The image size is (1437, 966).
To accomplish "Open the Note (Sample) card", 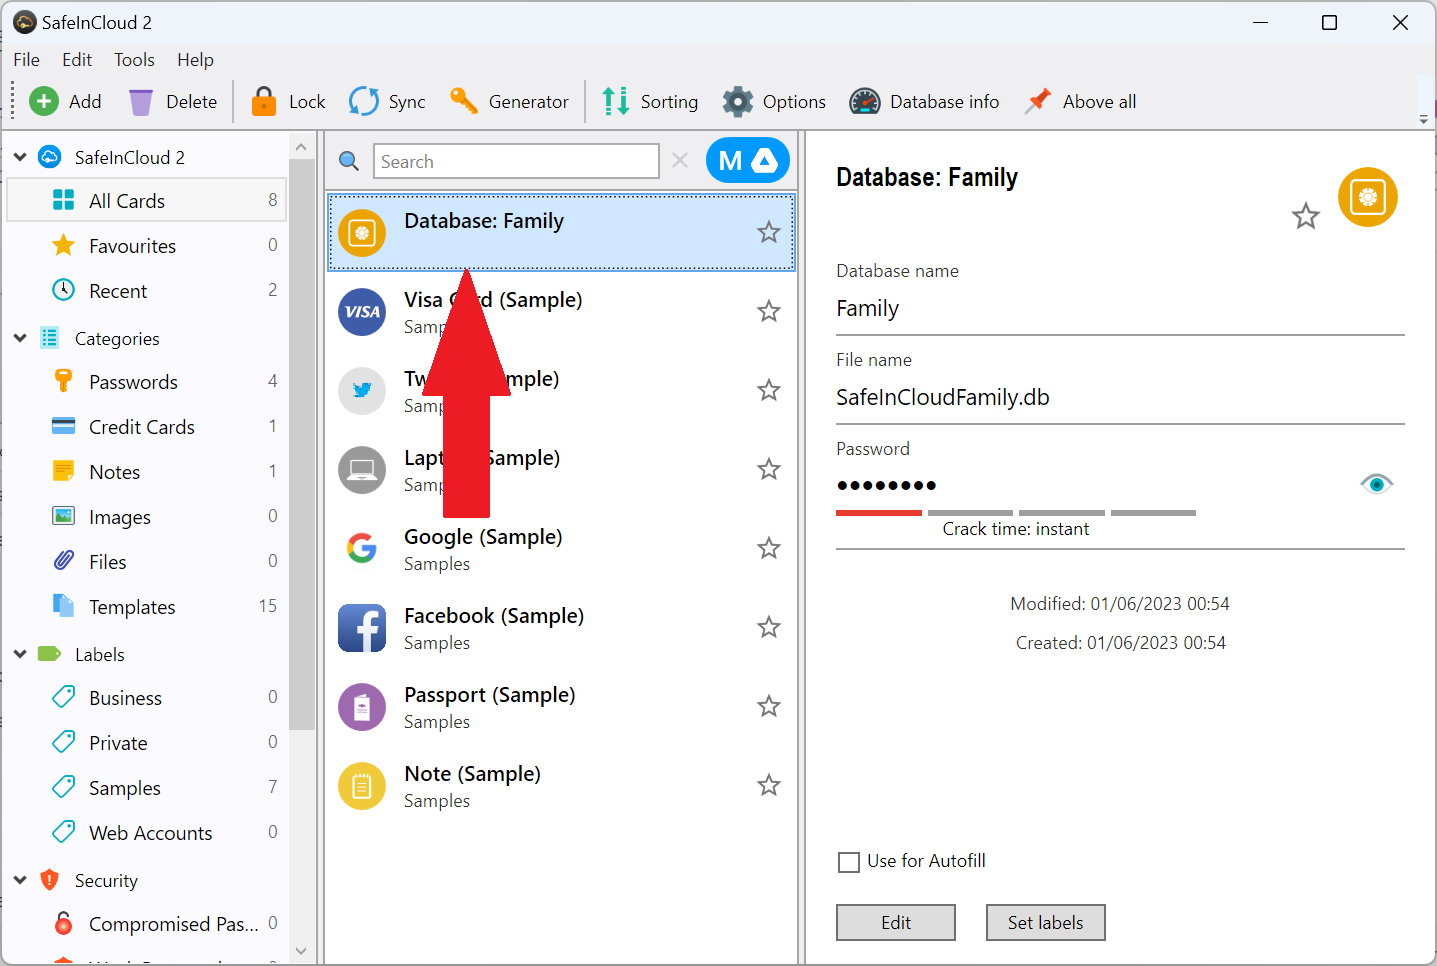I will click(x=561, y=785).
